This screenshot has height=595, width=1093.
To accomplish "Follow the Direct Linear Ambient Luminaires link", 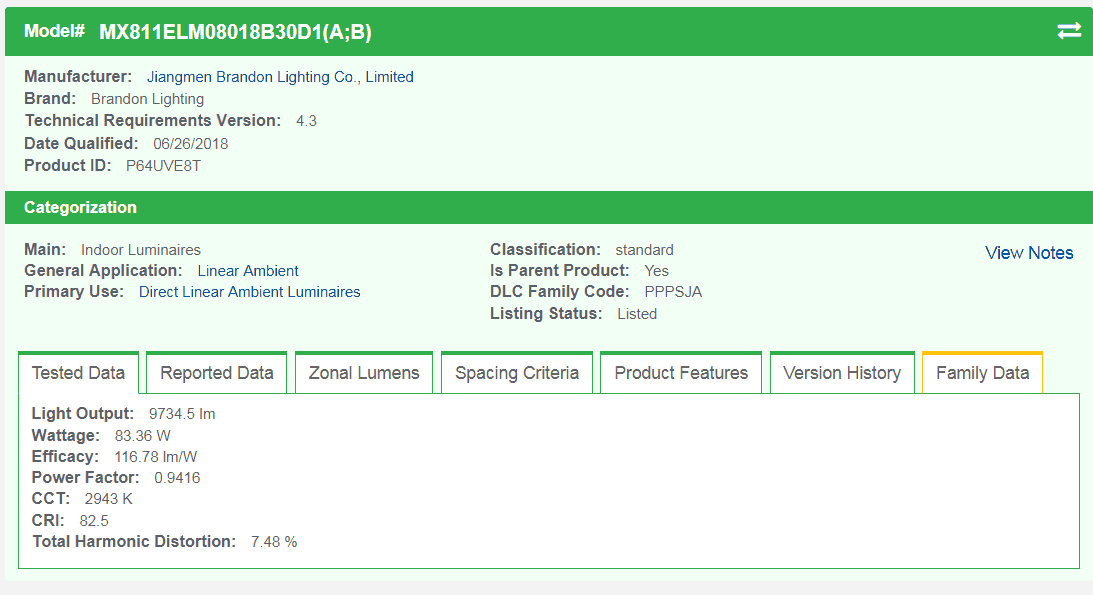I will tap(249, 292).
